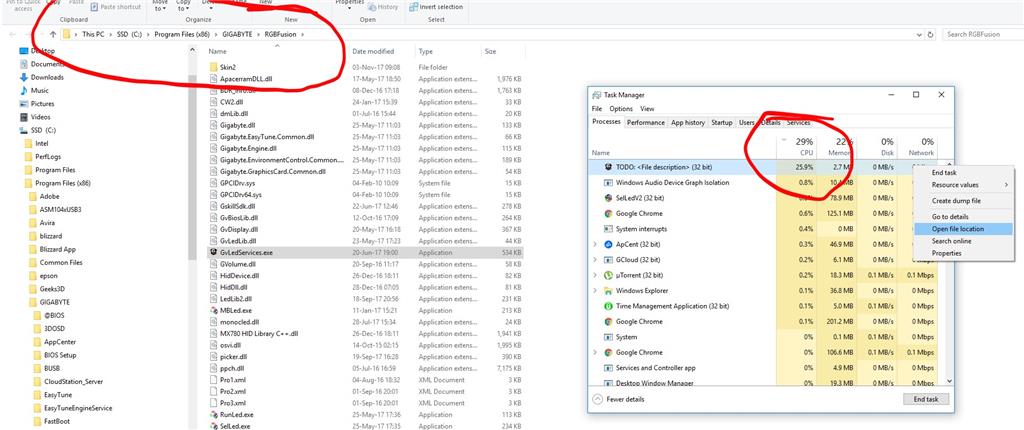The height and width of the screenshot is (430, 1024).
Task: Switch to the Startup tab
Action: pos(722,122)
